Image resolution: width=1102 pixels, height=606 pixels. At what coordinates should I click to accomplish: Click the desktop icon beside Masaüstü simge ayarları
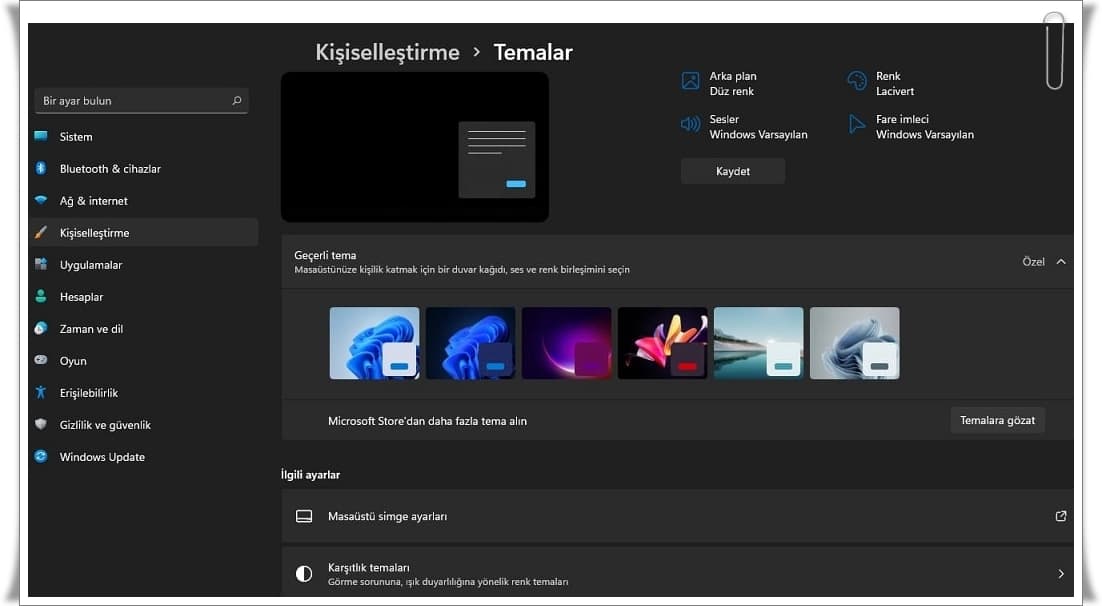[x=304, y=517]
